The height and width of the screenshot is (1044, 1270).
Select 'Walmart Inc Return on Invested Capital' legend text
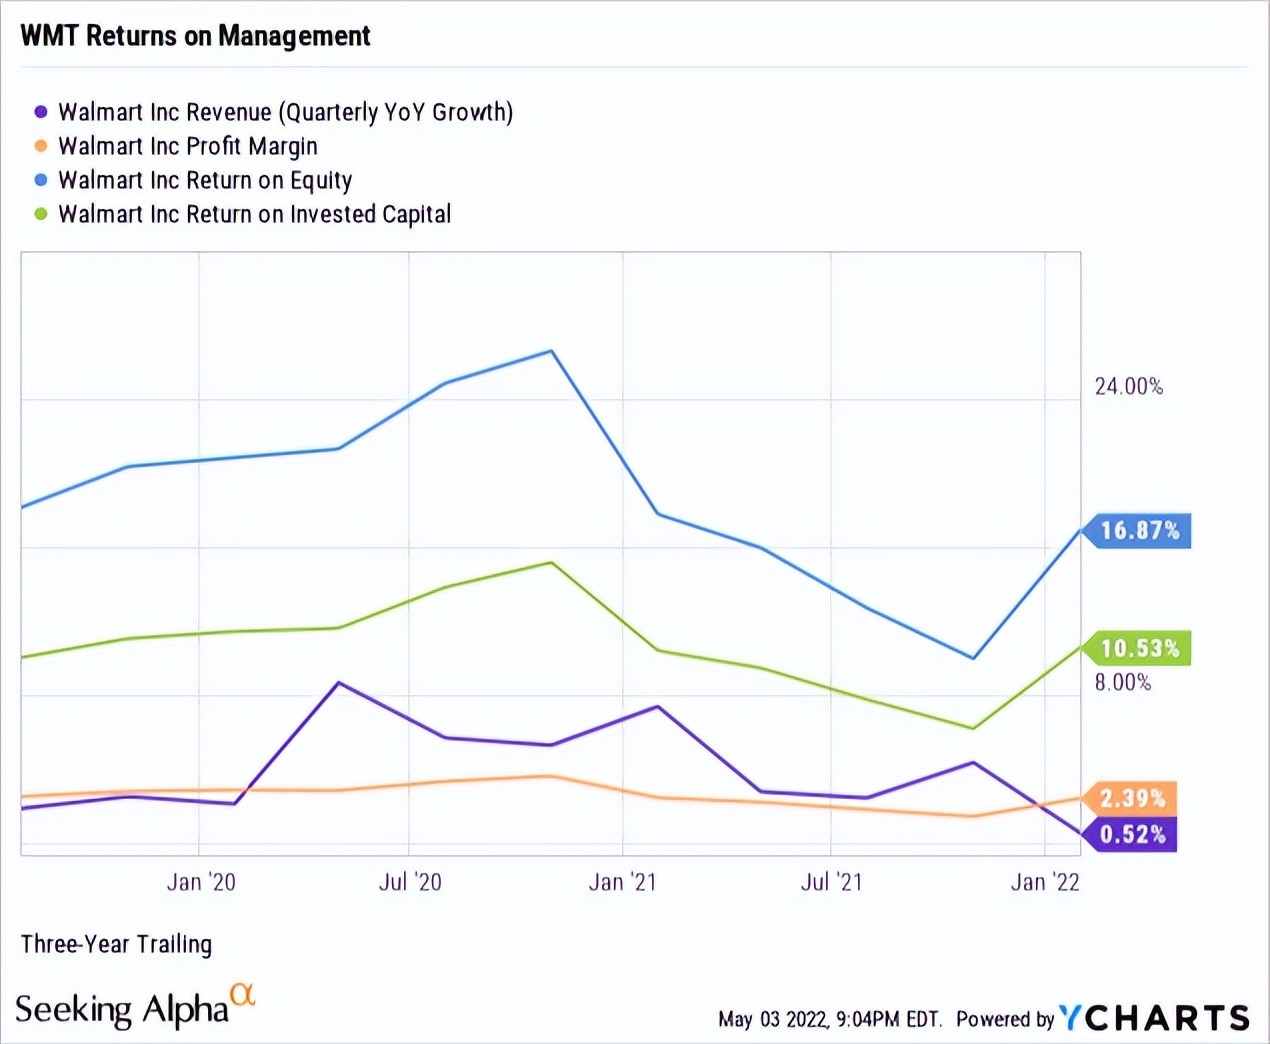tap(255, 214)
